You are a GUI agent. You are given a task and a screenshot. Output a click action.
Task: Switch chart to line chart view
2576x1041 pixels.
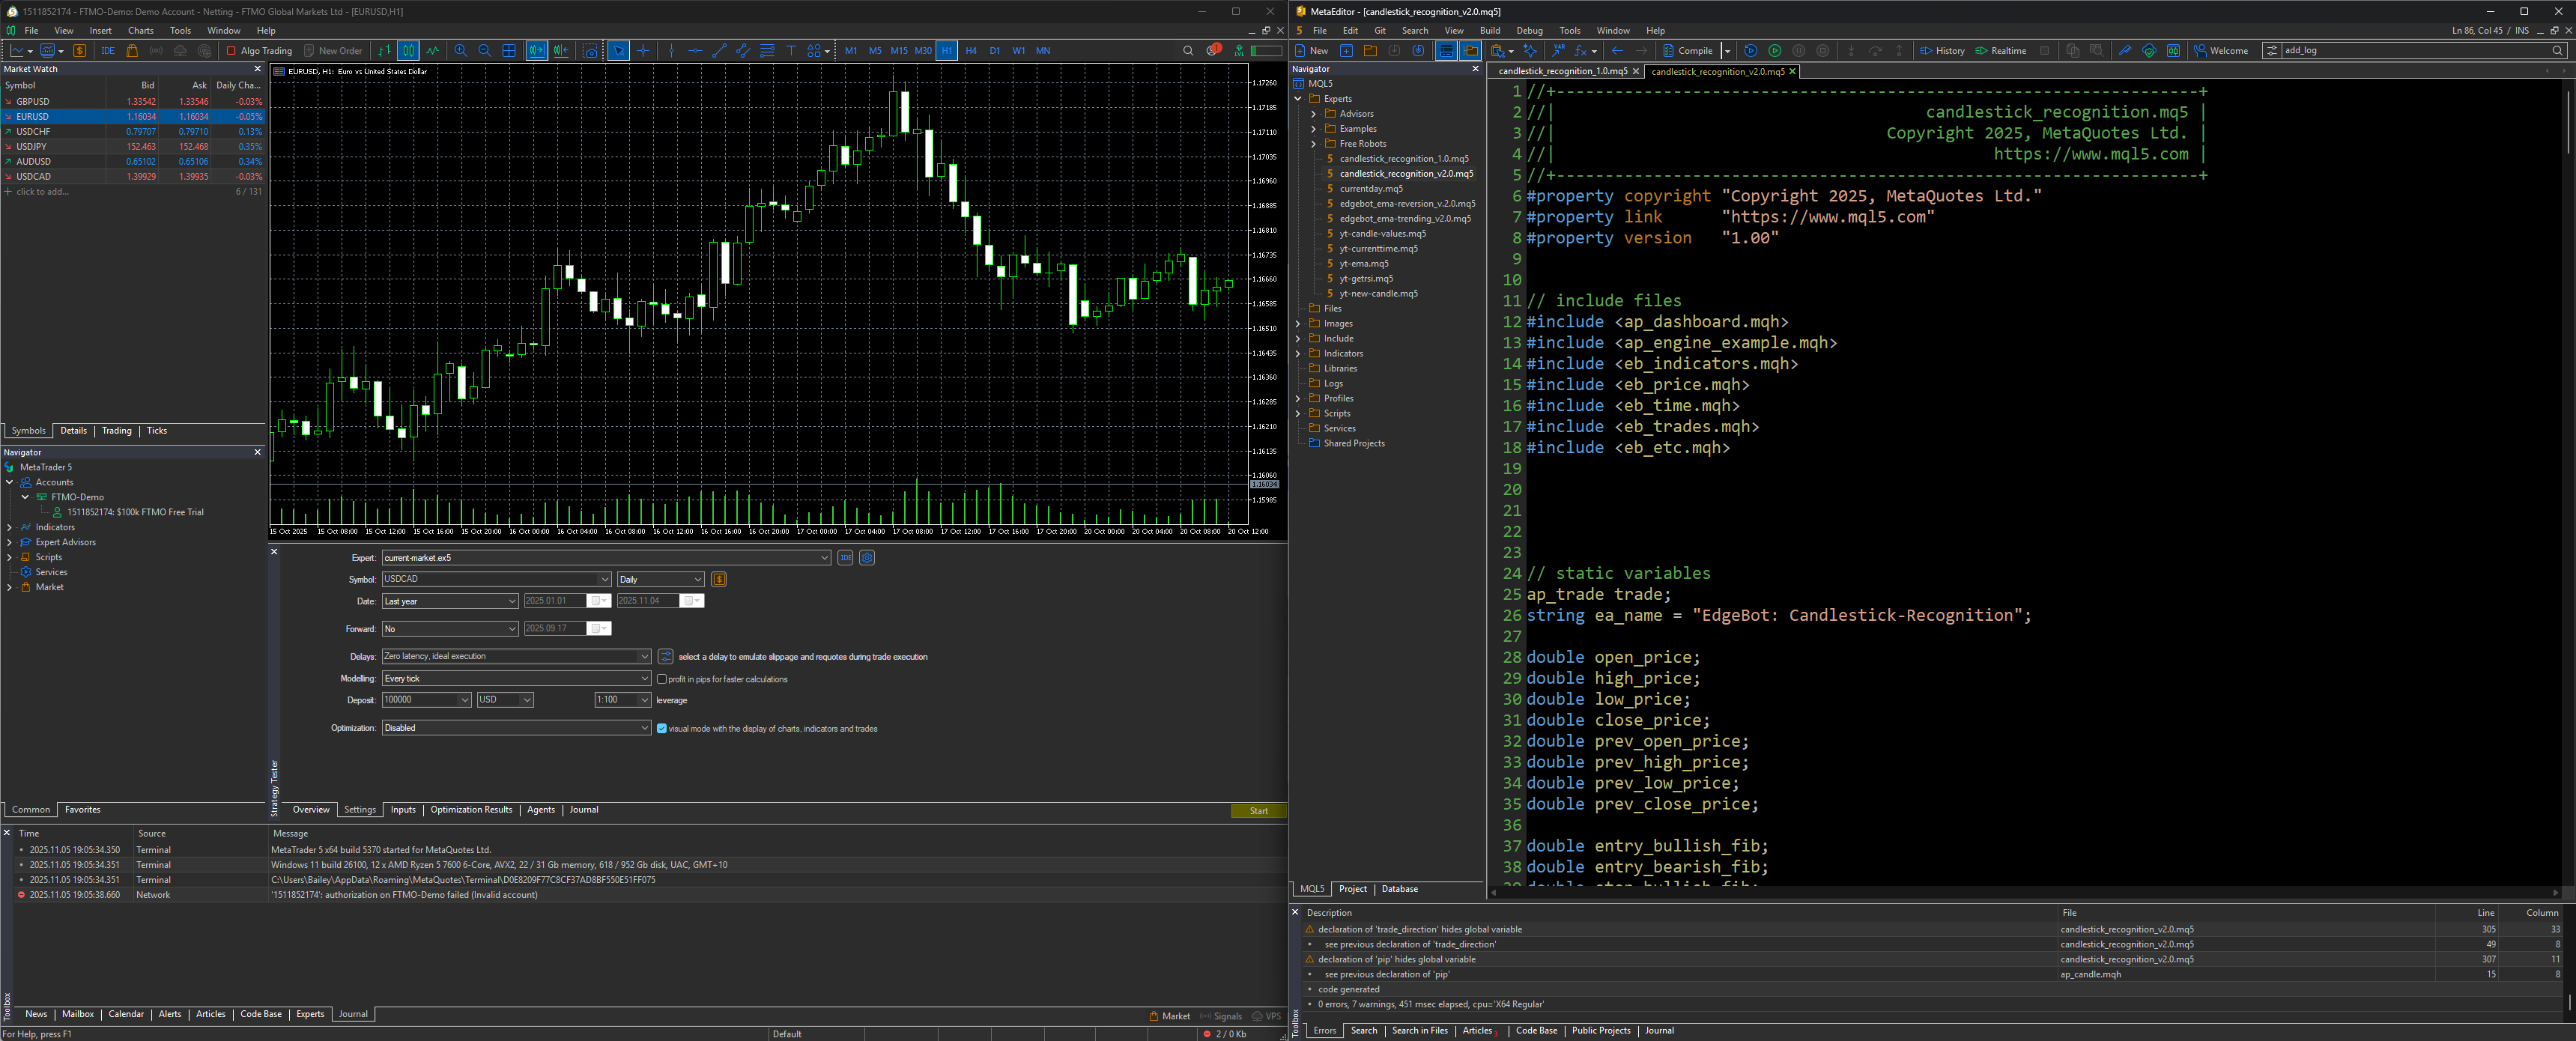(x=432, y=50)
